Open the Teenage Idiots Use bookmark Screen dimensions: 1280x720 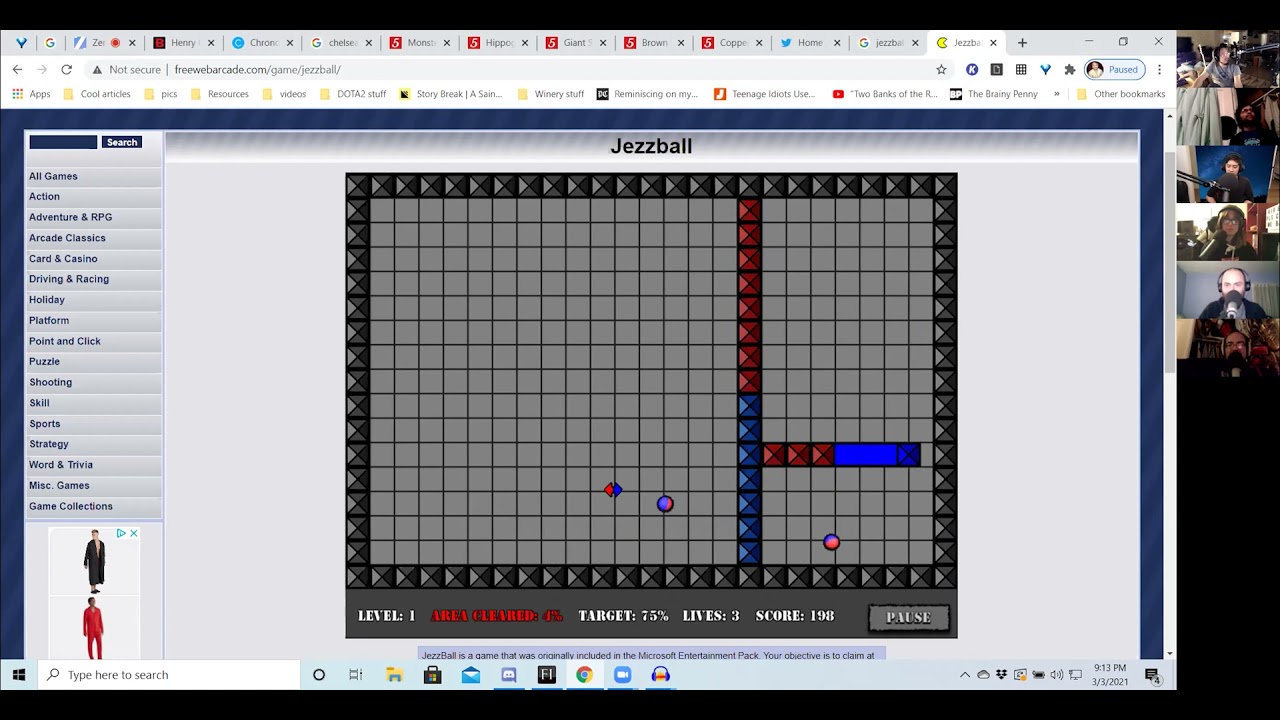(765, 94)
